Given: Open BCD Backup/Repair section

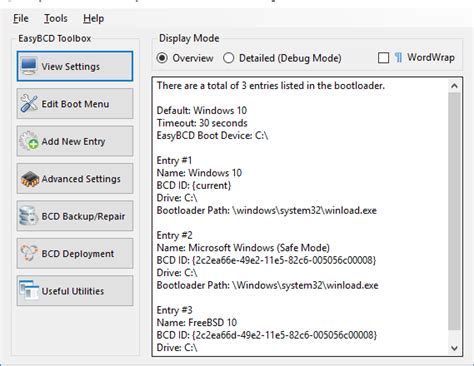Looking at the screenshot, I should (75, 216).
